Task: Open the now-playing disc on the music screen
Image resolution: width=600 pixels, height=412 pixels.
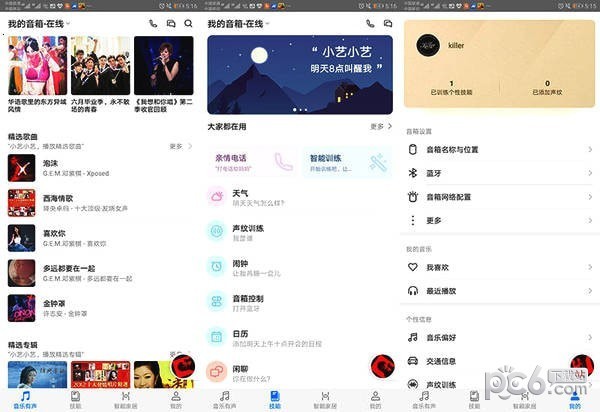Action: pyautogui.click(x=183, y=366)
